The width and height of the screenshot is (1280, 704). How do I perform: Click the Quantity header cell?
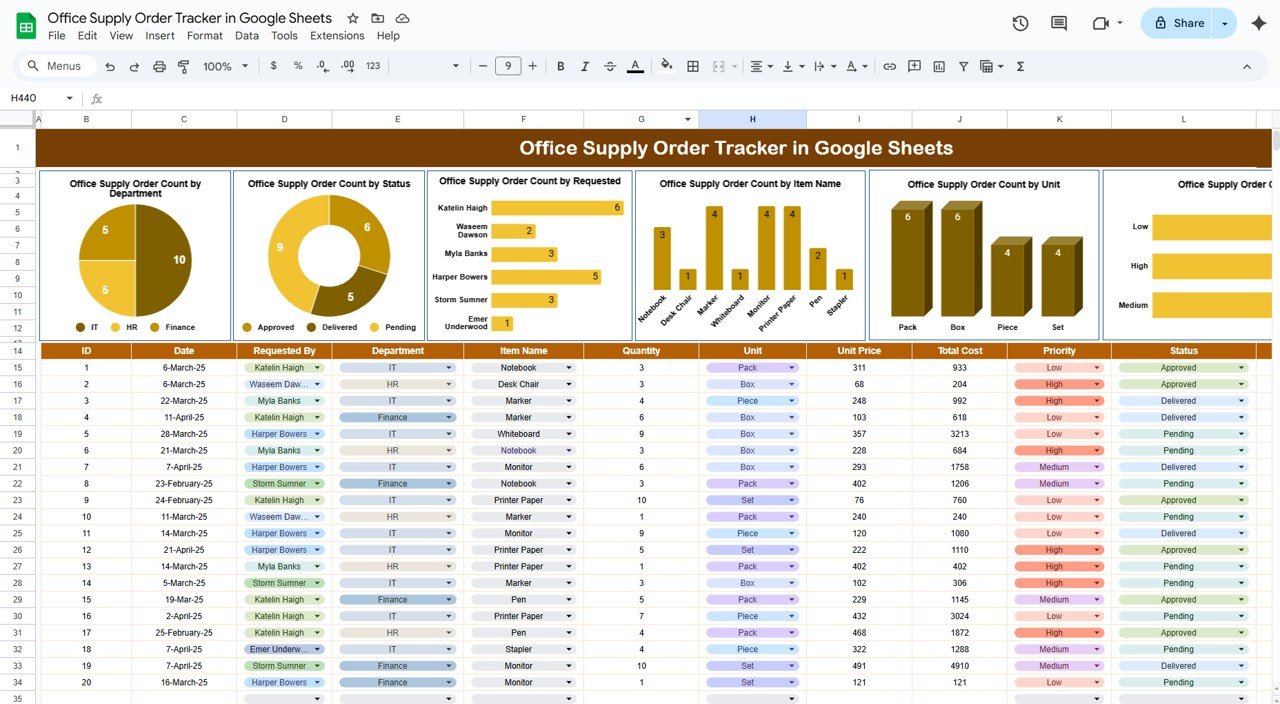point(641,351)
